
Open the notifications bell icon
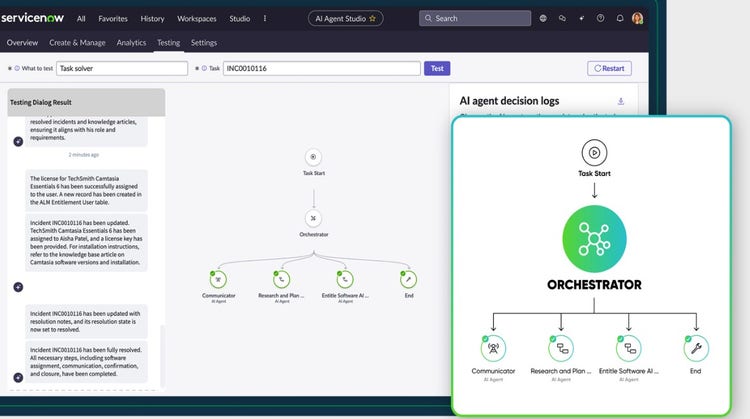619,18
